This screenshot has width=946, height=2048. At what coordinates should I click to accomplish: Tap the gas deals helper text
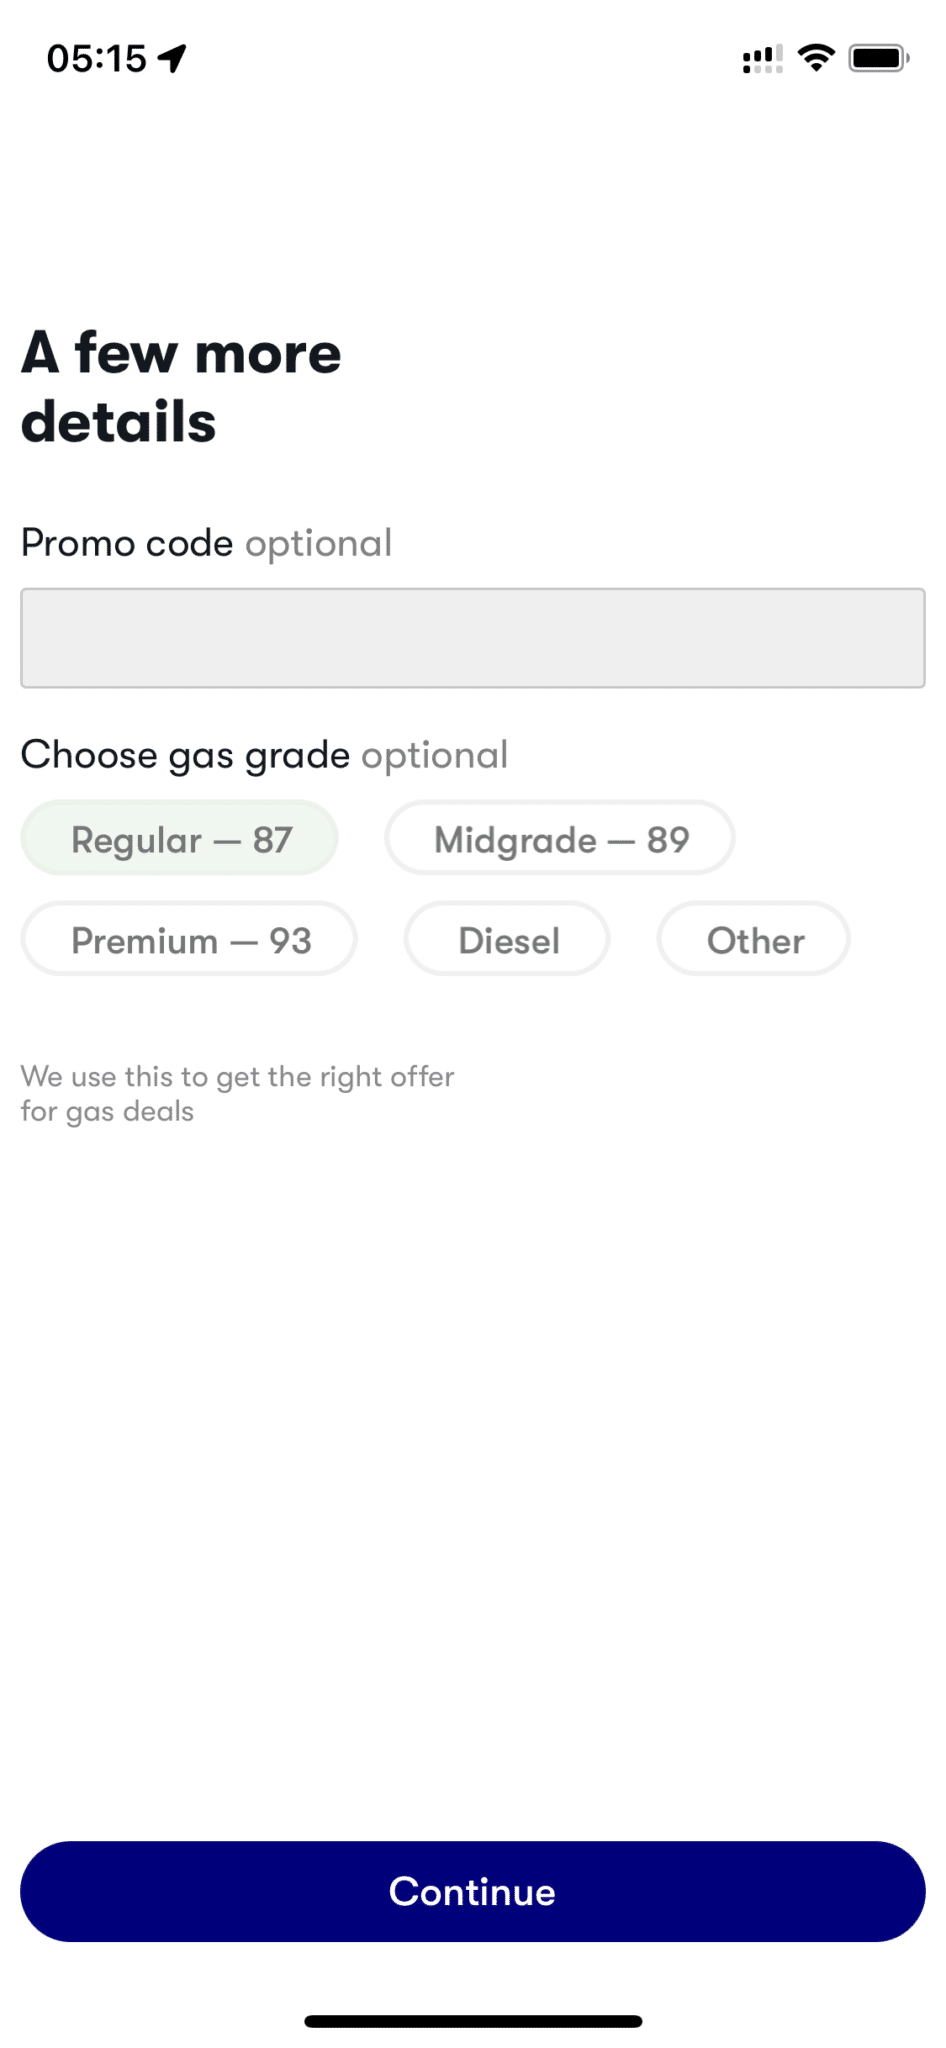click(237, 1093)
